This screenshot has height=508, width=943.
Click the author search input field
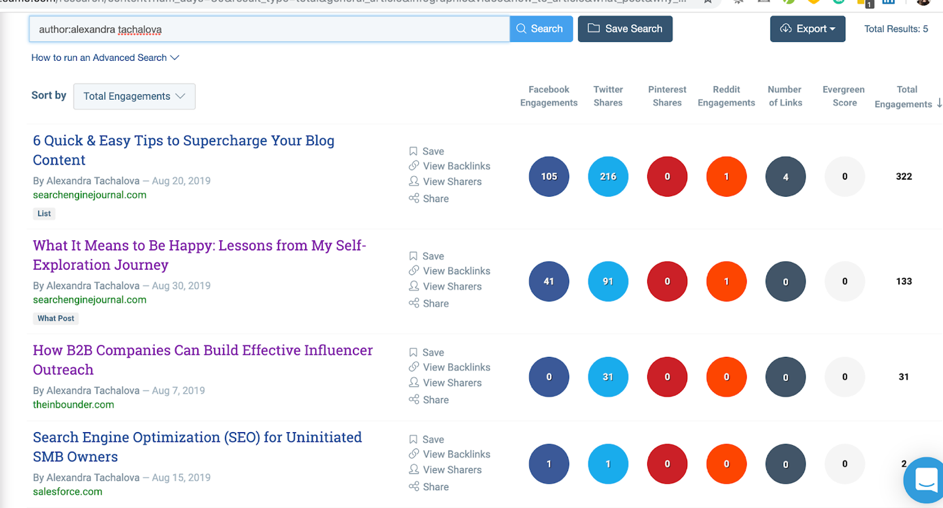(x=268, y=29)
